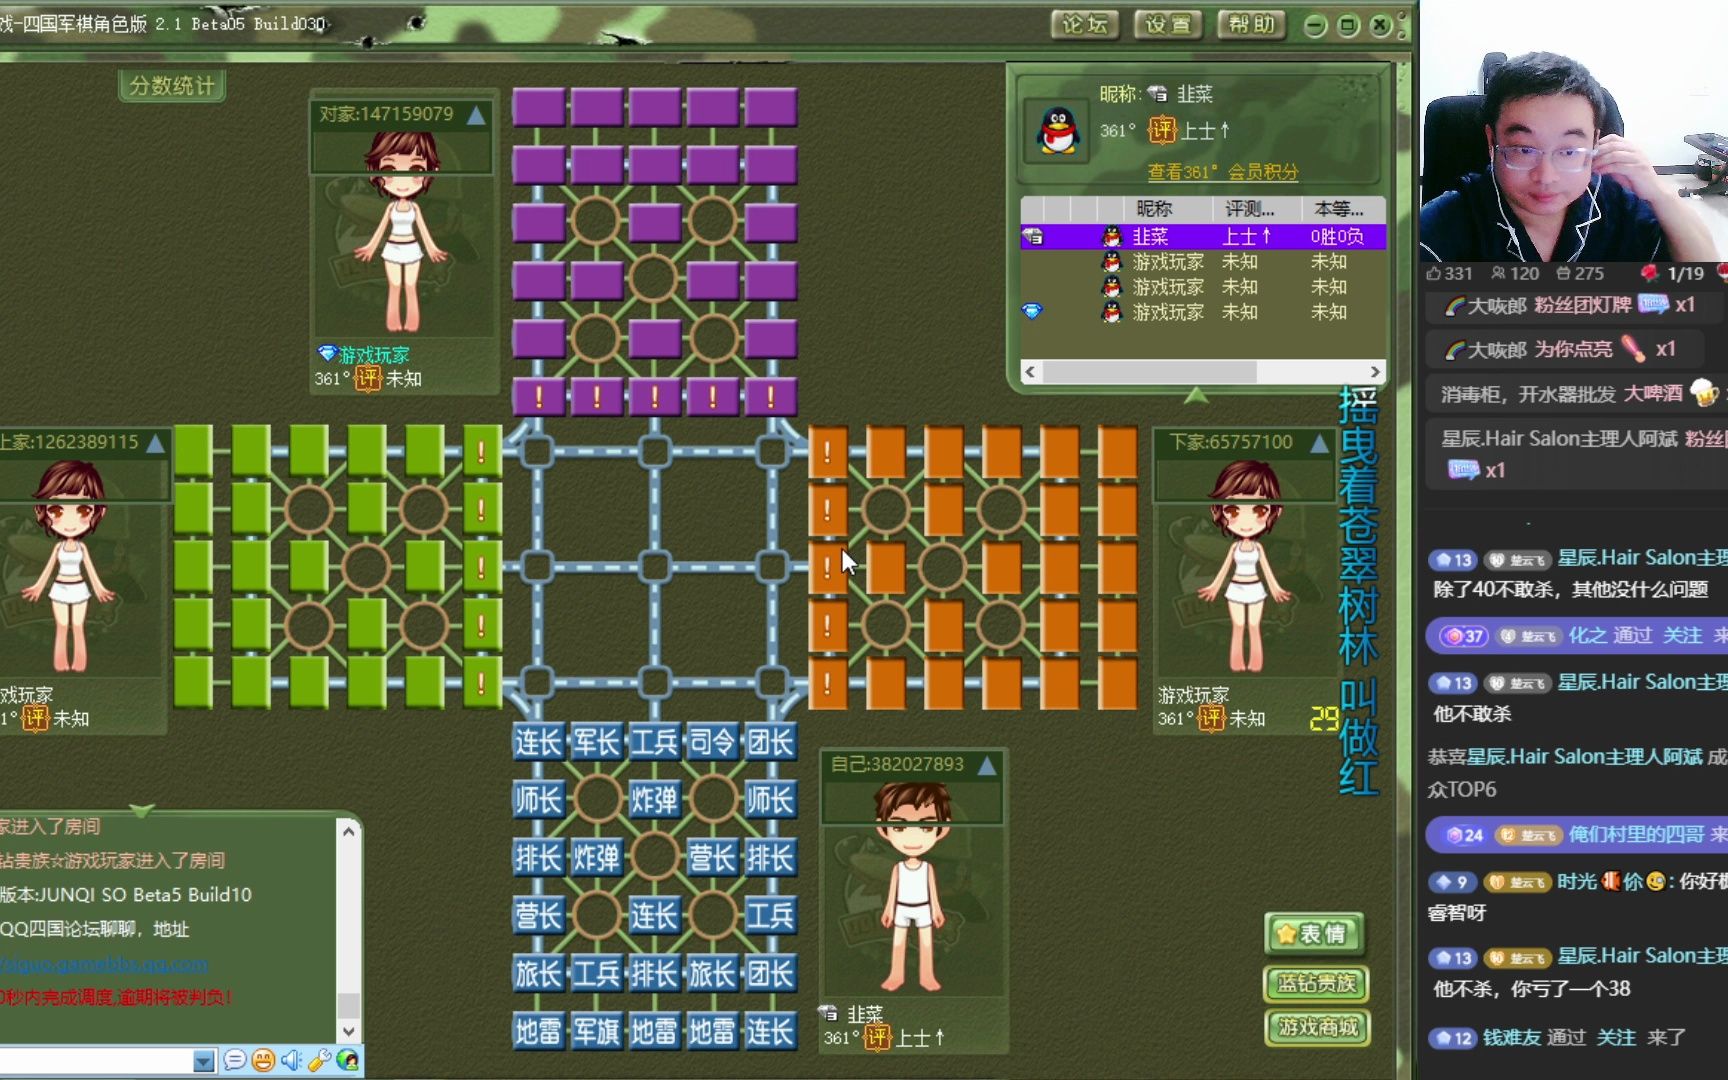The height and width of the screenshot is (1080, 1728).
Task: Click the globe user icon in chat bar
Action: point(347,1060)
